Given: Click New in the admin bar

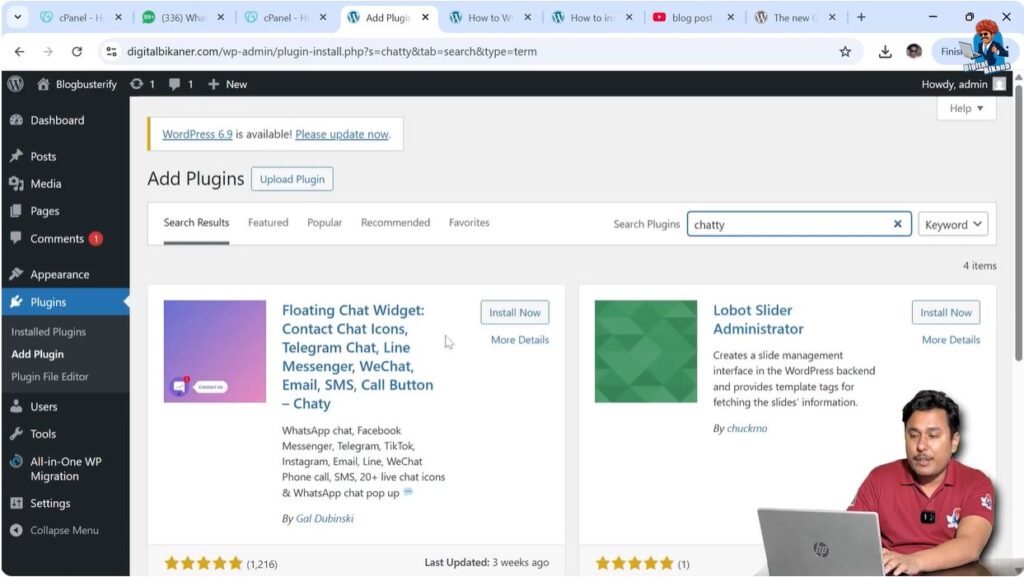Looking at the screenshot, I should point(227,84).
